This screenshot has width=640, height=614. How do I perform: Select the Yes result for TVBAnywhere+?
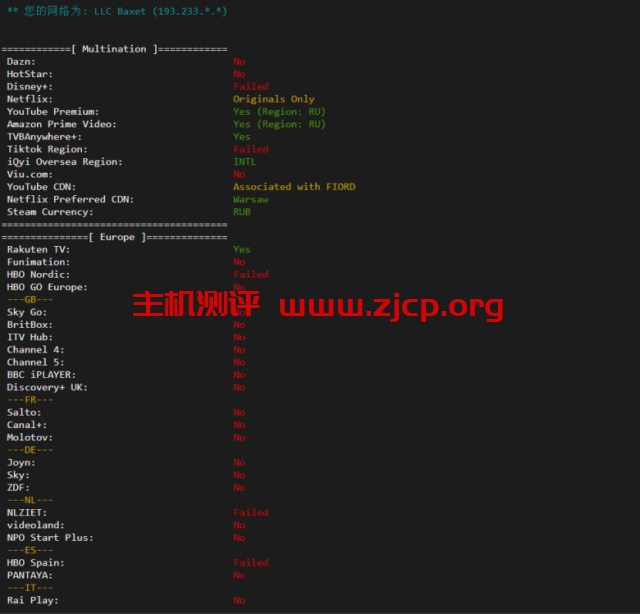(242, 137)
